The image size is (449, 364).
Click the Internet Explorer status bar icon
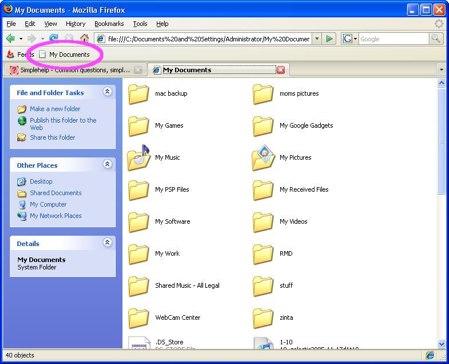tap(430, 355)
